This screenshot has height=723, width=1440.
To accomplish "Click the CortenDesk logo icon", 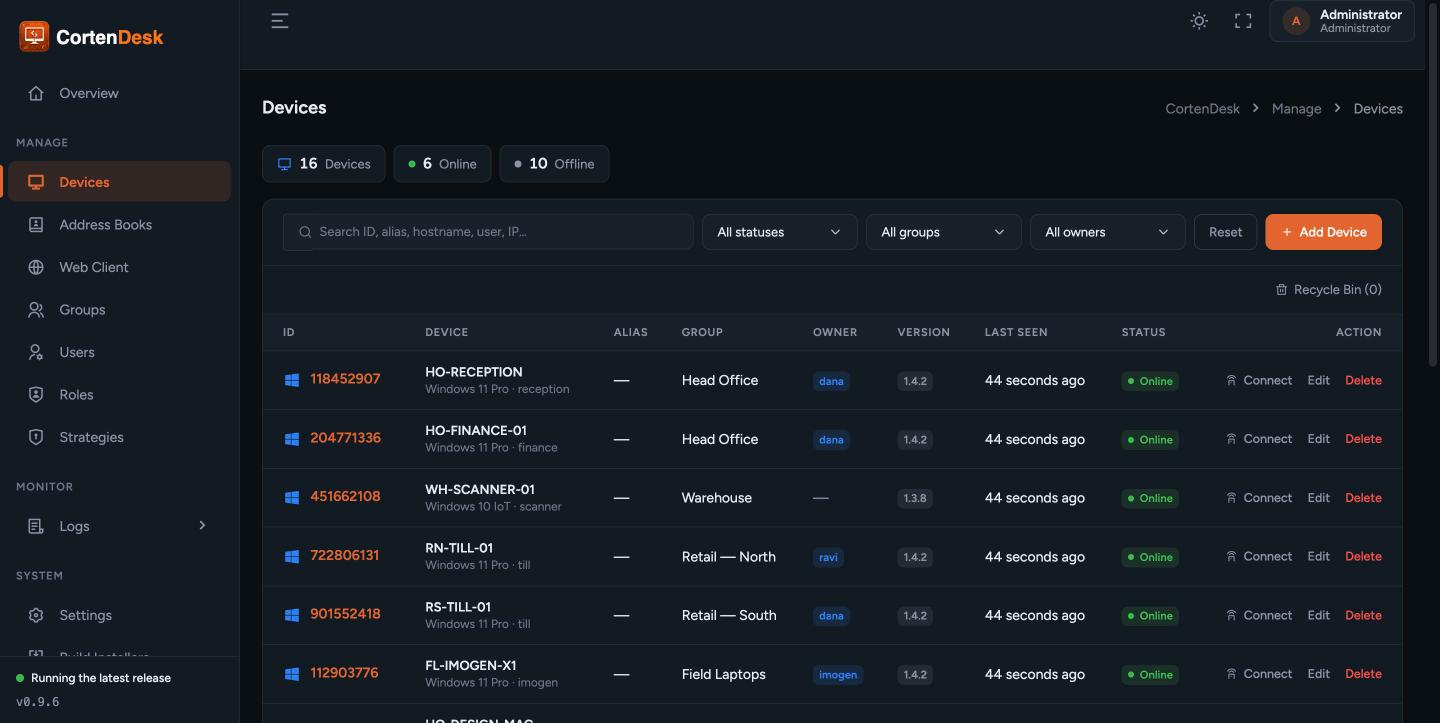I will pyautogui.click(x=34, y=36).
